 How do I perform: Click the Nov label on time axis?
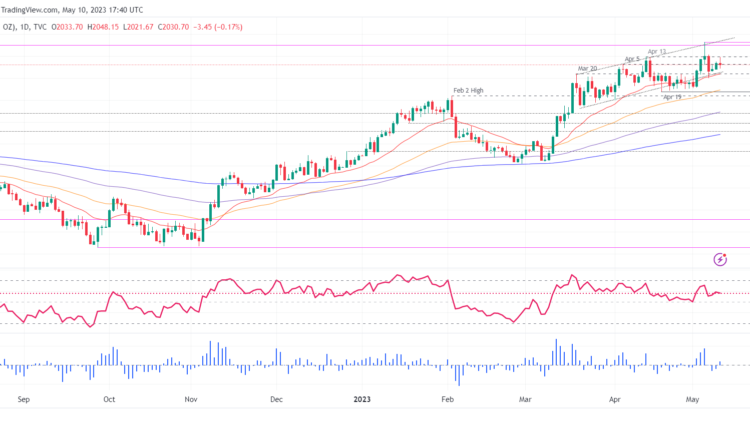click(191, 397)
